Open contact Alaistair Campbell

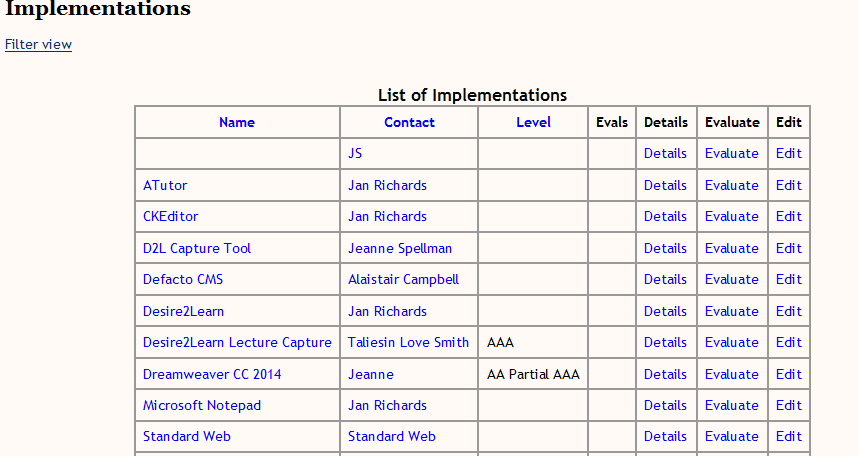403,279
